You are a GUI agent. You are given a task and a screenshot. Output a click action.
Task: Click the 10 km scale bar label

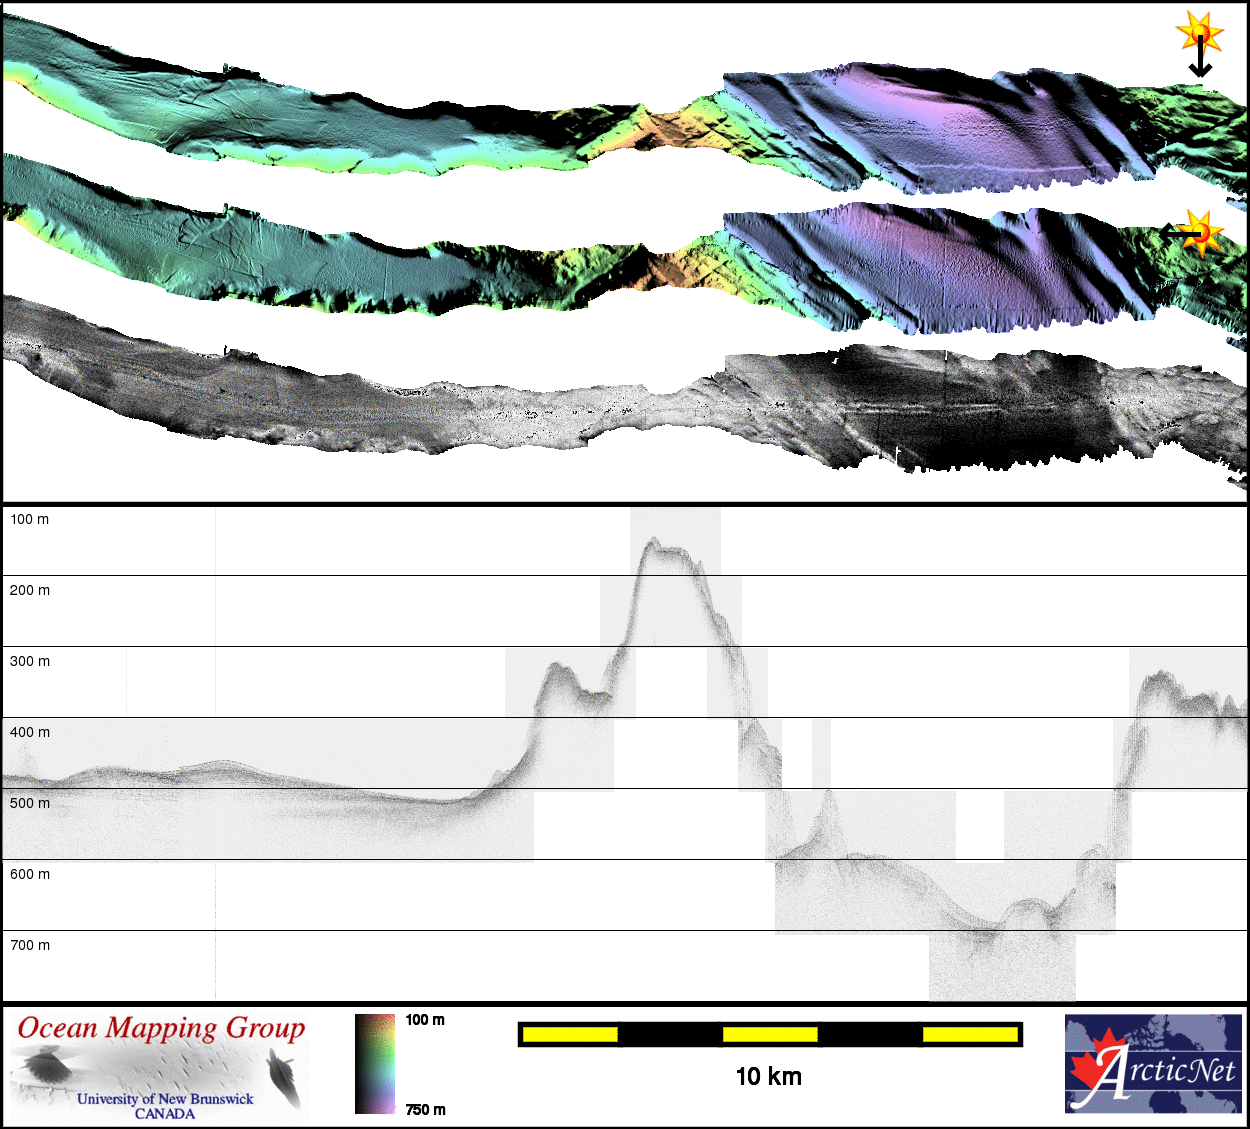(x=768, y=1076)
